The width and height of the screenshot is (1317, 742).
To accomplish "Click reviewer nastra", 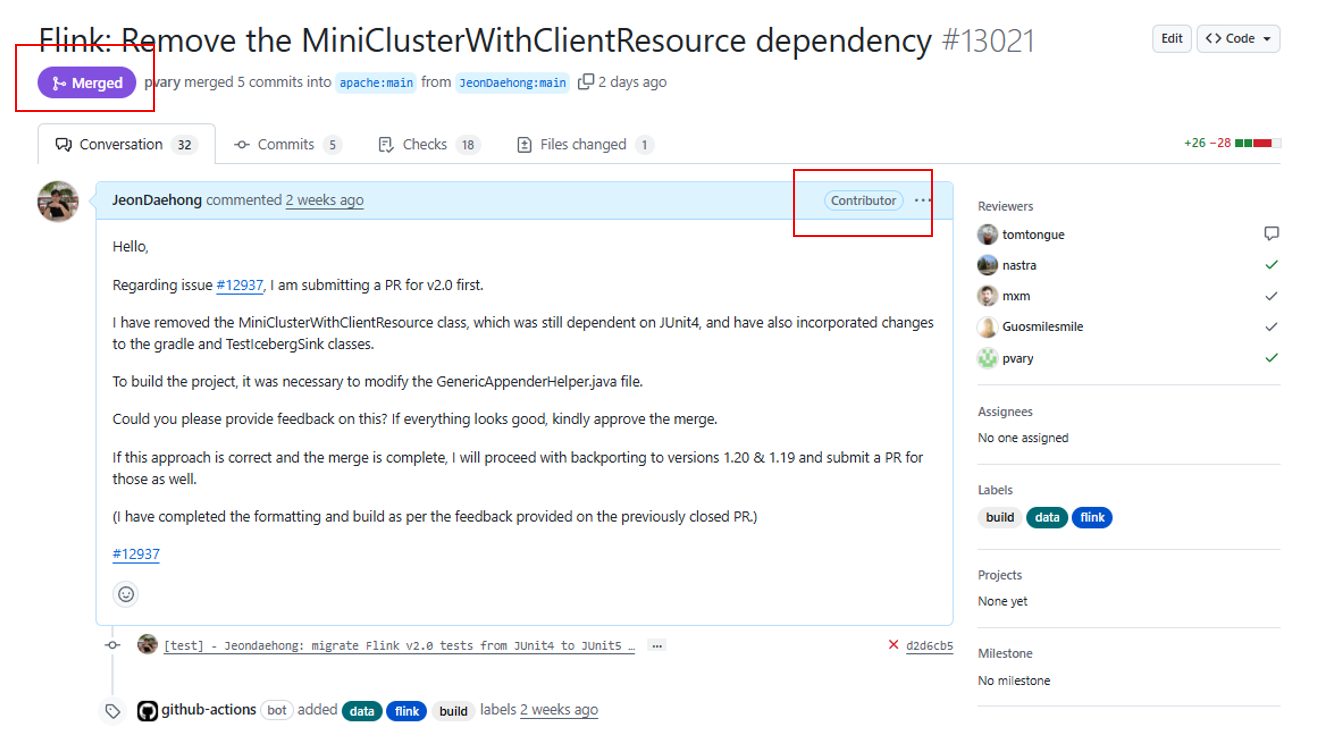I will 1019,265.
